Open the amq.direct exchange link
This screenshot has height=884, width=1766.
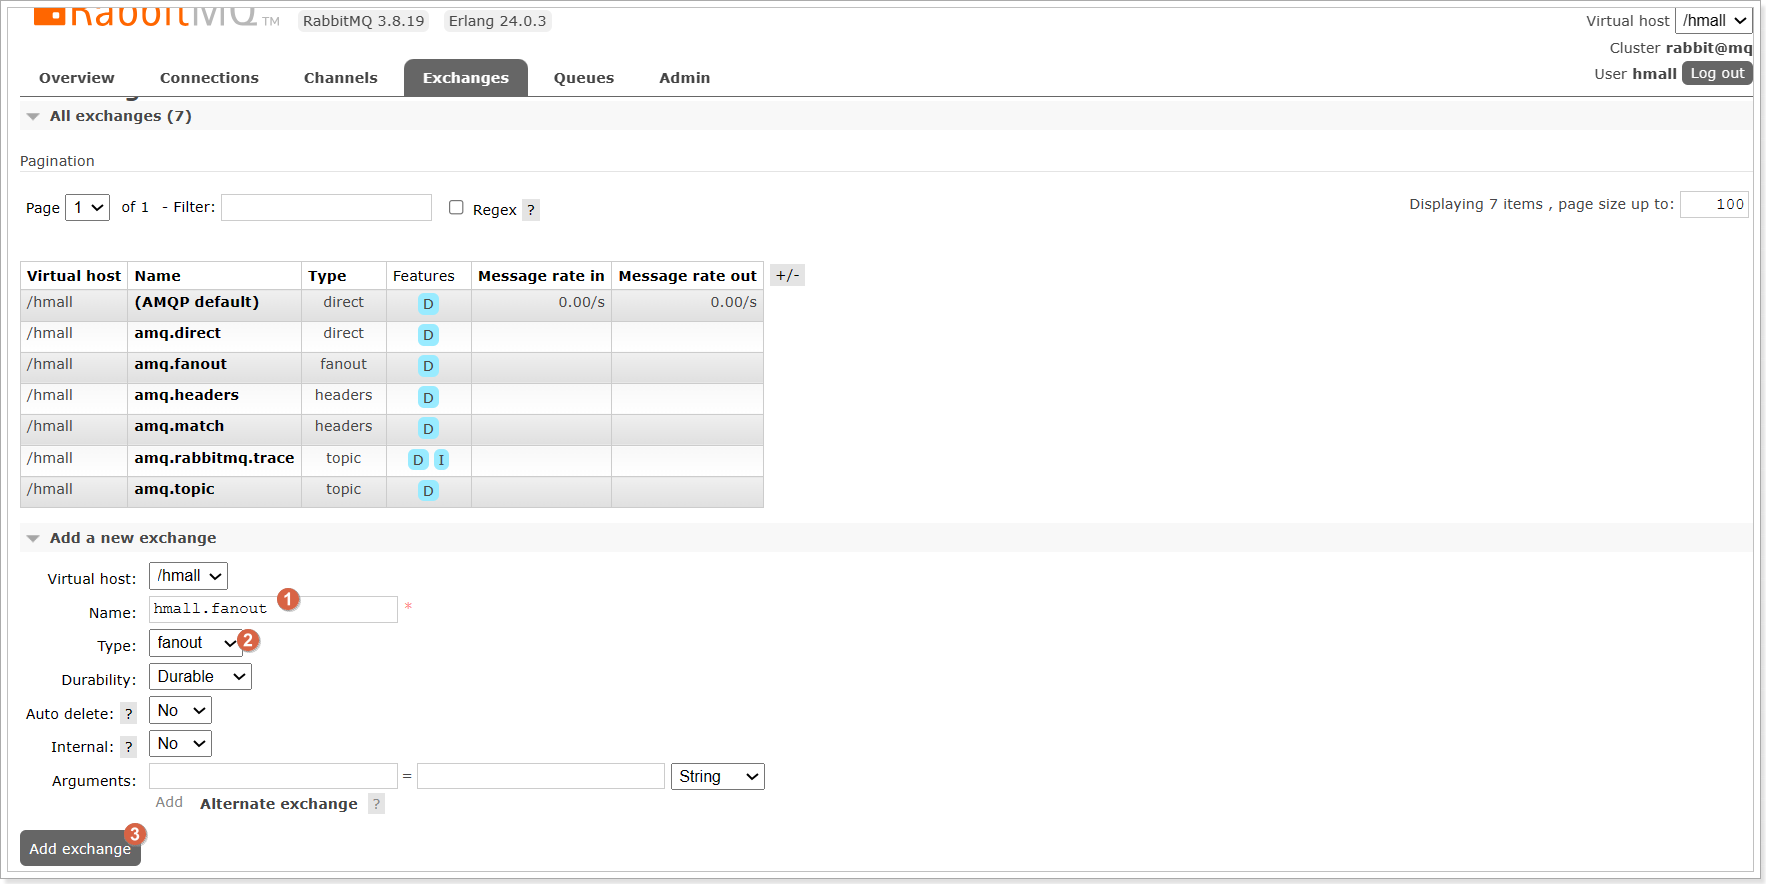click(178, 333)
